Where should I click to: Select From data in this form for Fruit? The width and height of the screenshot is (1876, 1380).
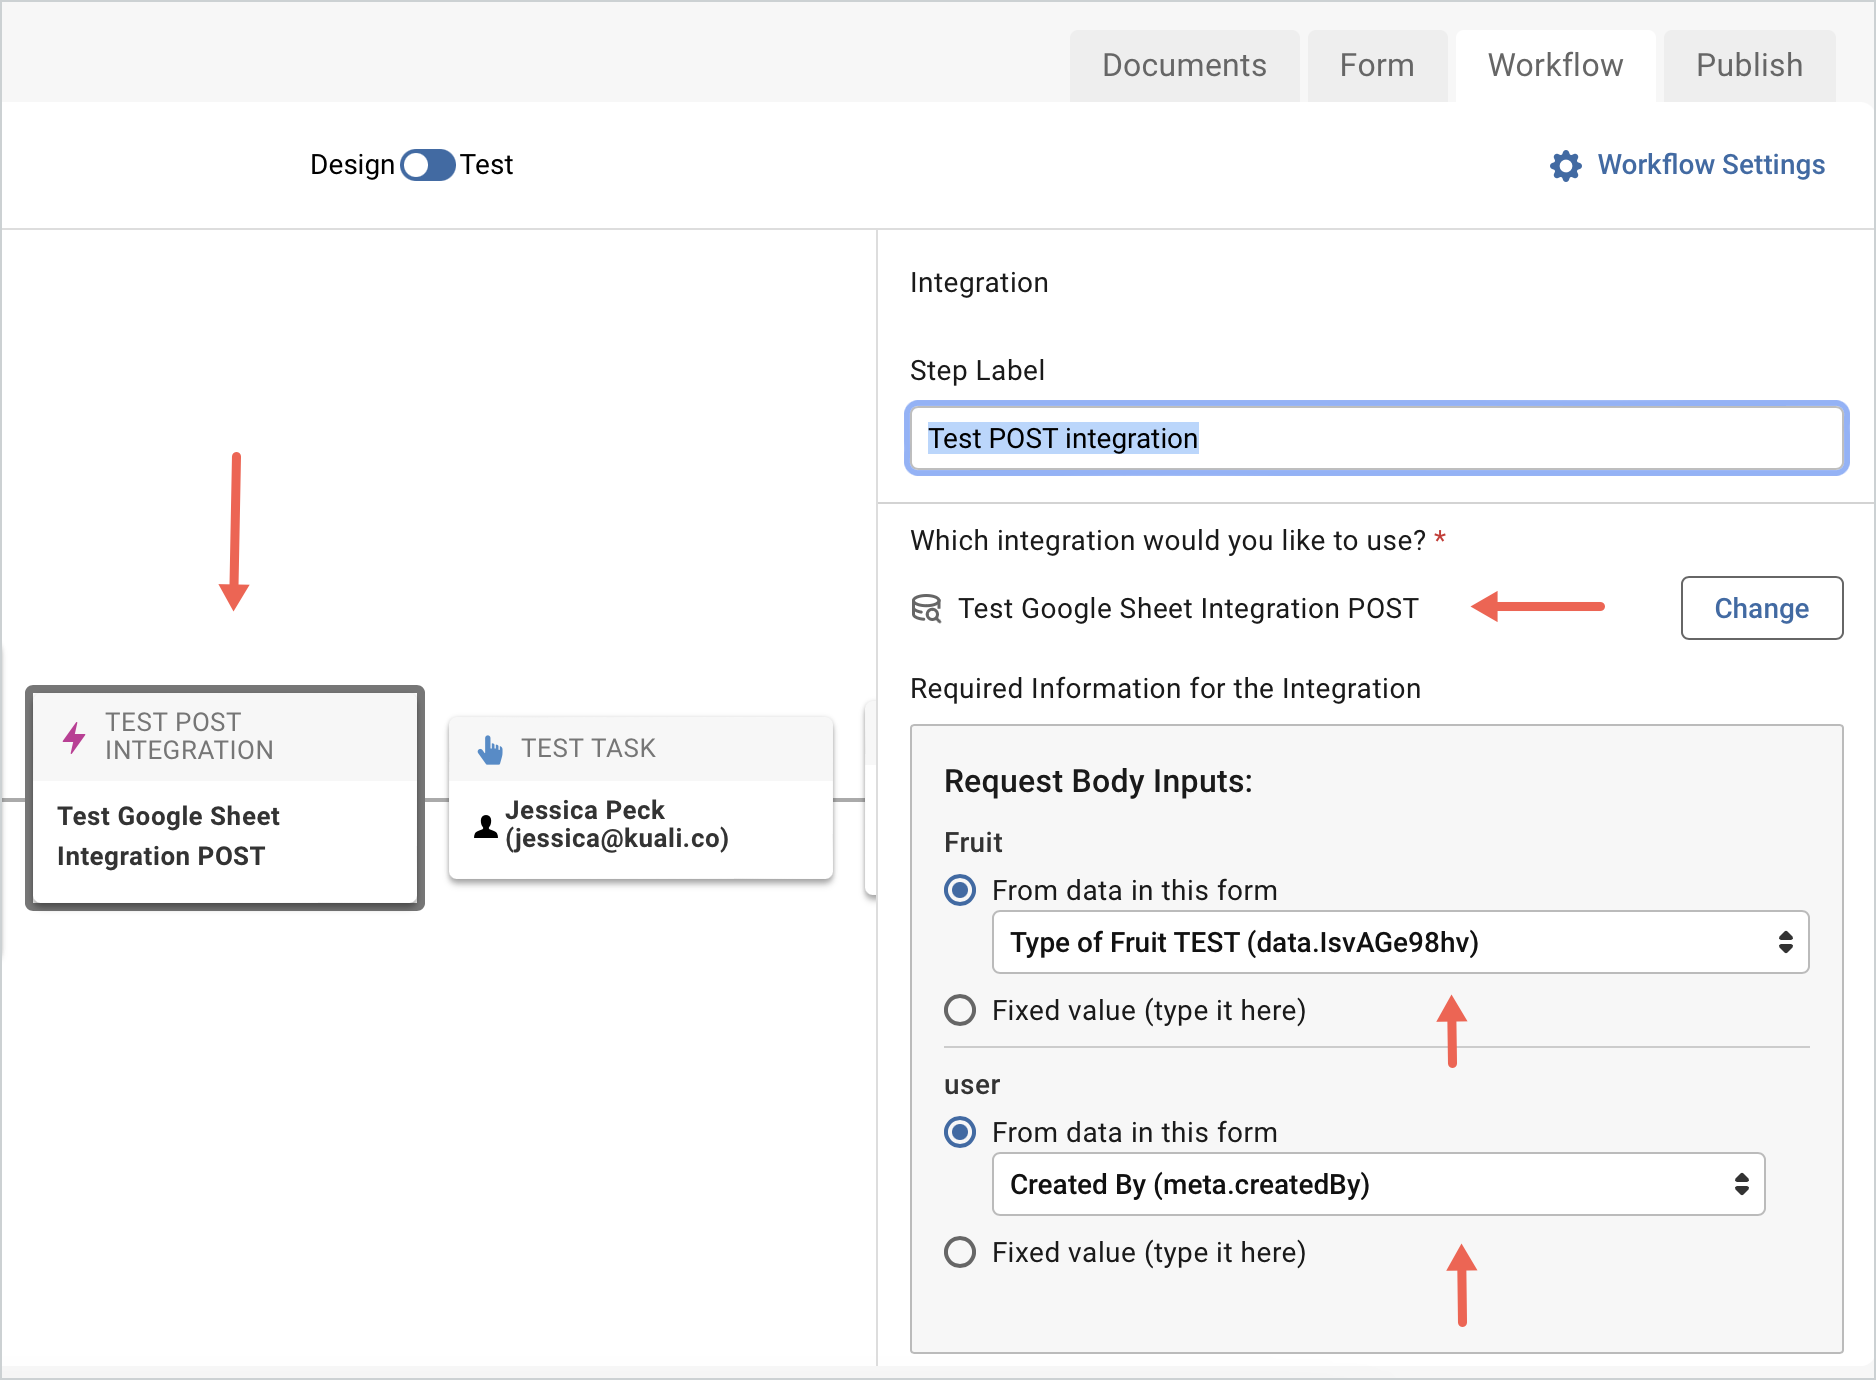pyautogui.click(x=959, y=890)
